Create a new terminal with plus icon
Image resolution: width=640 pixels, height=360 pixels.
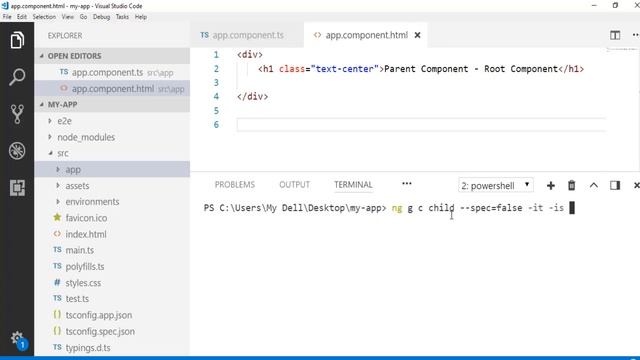click(x=551, y=186)
